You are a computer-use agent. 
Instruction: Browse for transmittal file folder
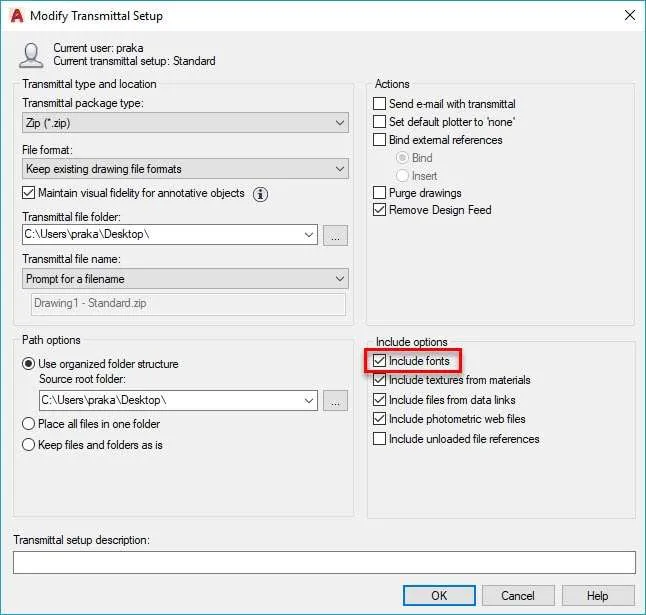point(335,235)
